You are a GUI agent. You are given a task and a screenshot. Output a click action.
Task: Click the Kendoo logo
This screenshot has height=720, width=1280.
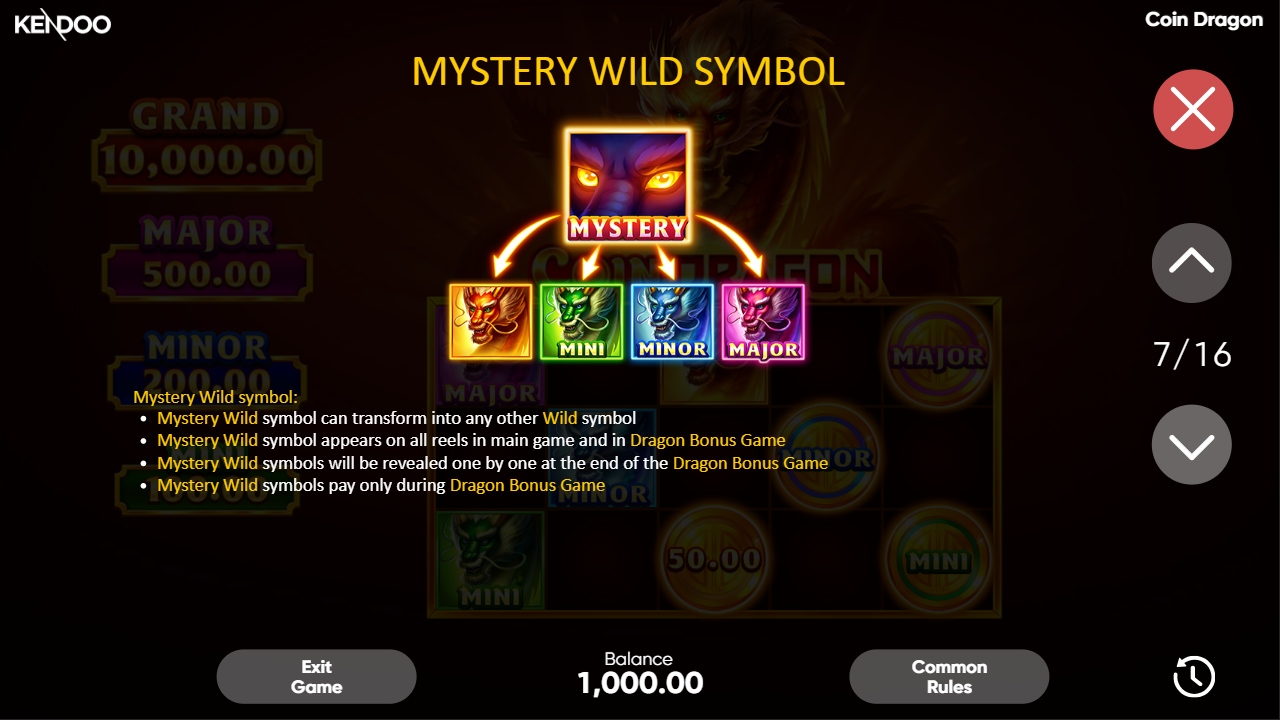pyautogui.click(x=63, y=24)
